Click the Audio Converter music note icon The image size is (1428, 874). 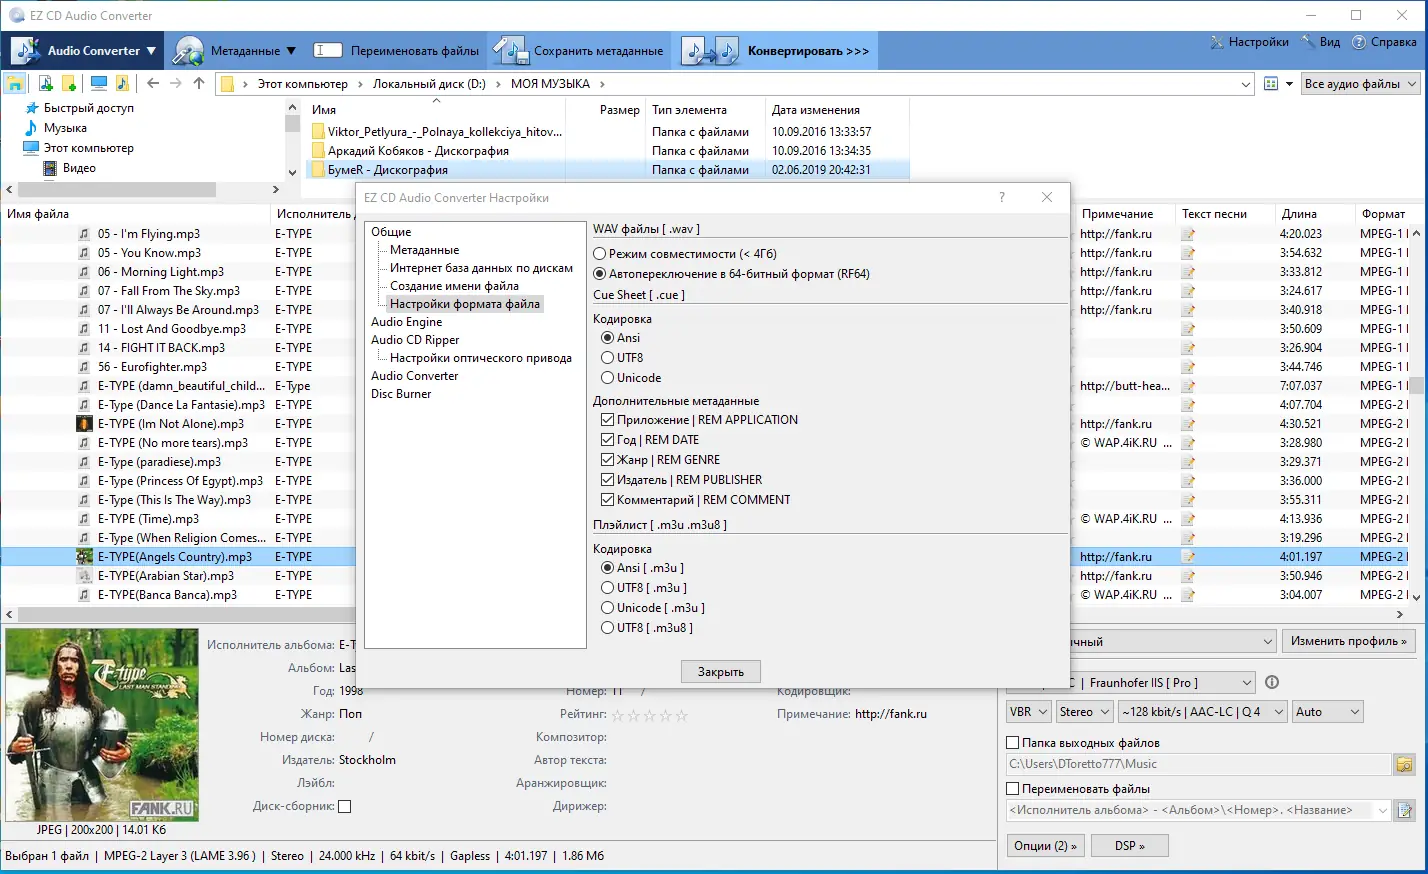(25, 50)
